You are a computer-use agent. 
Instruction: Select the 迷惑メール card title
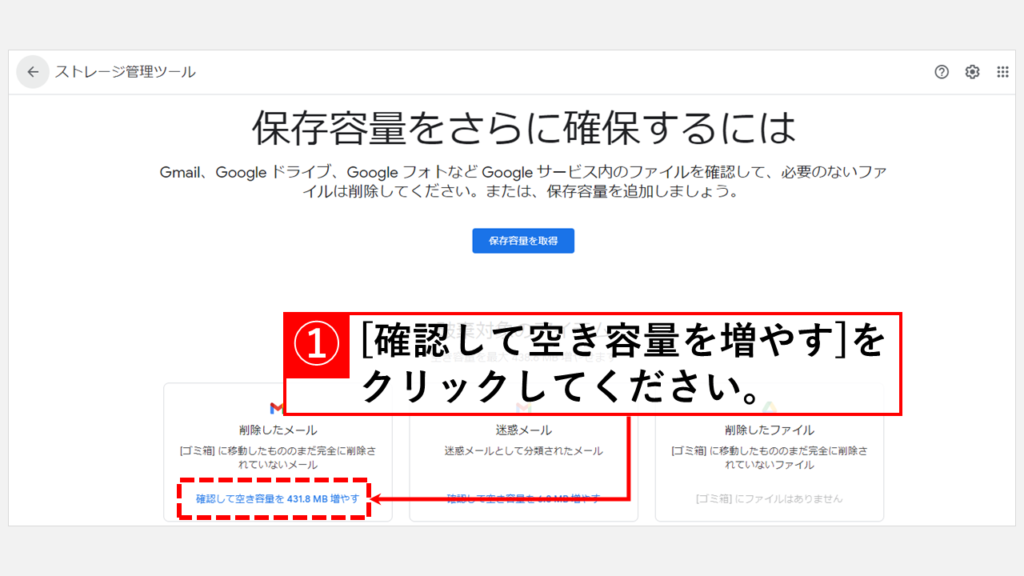click(523, 430)
